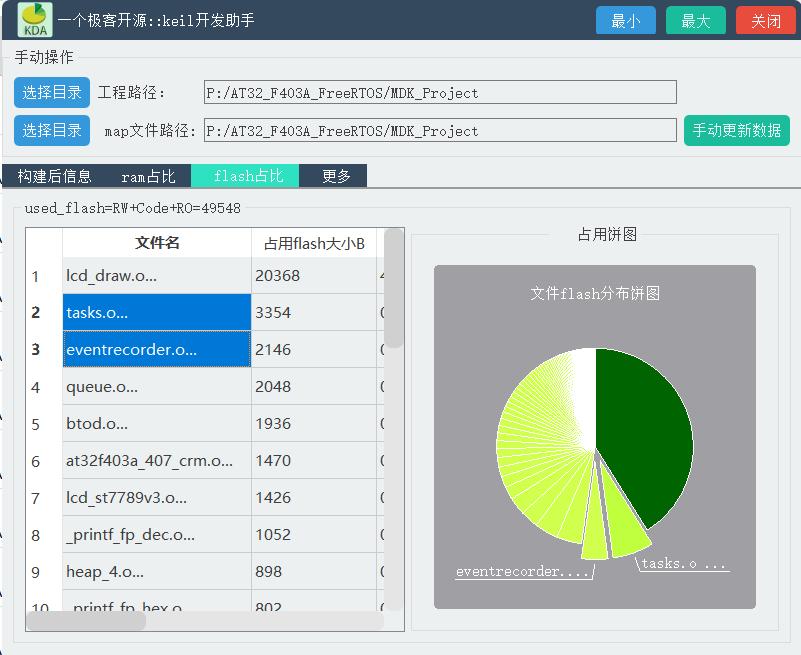Viewport: 801px width, 655px height.
Task: Open the 更多 tab
Action: 334,175
